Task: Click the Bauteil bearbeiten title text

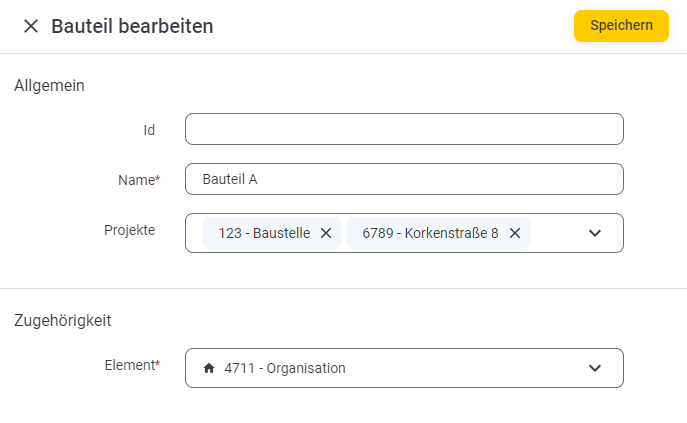Action: coord(132,26)
